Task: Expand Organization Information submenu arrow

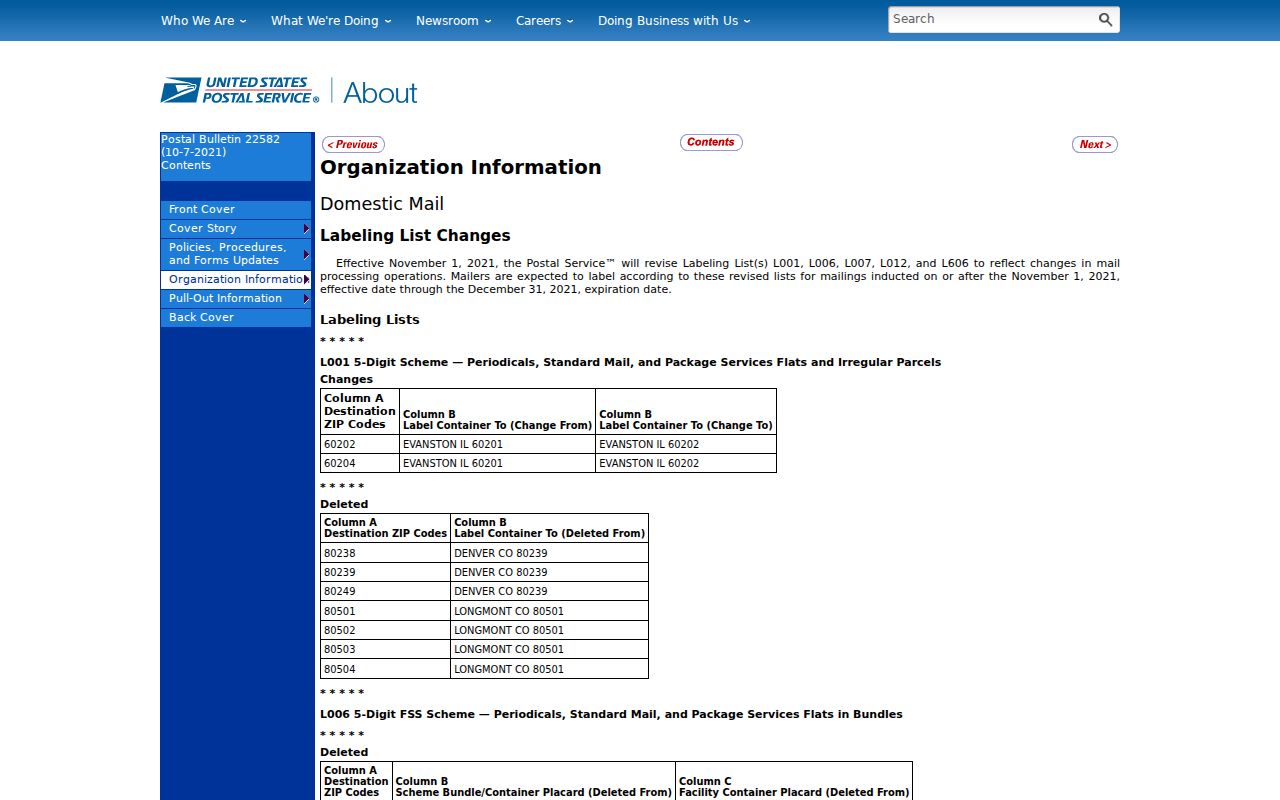Action: click(307, 279)
